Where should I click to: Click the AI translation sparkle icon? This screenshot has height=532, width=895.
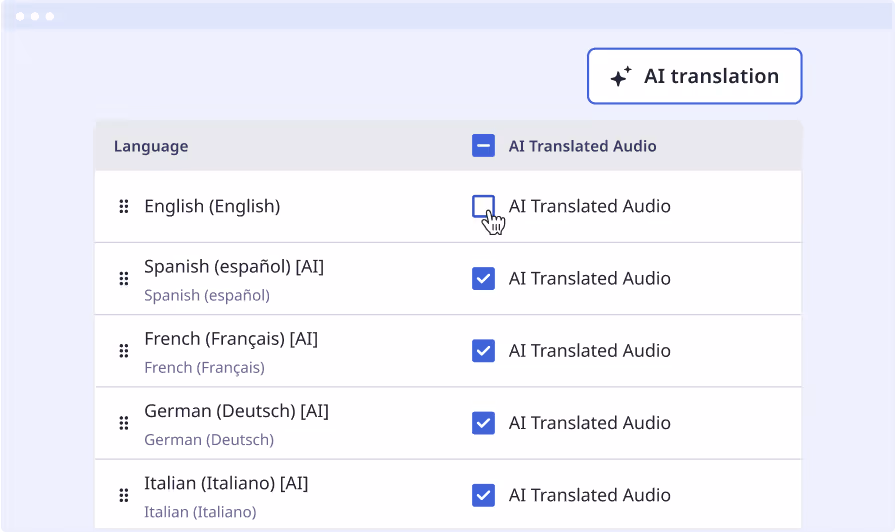621,77
